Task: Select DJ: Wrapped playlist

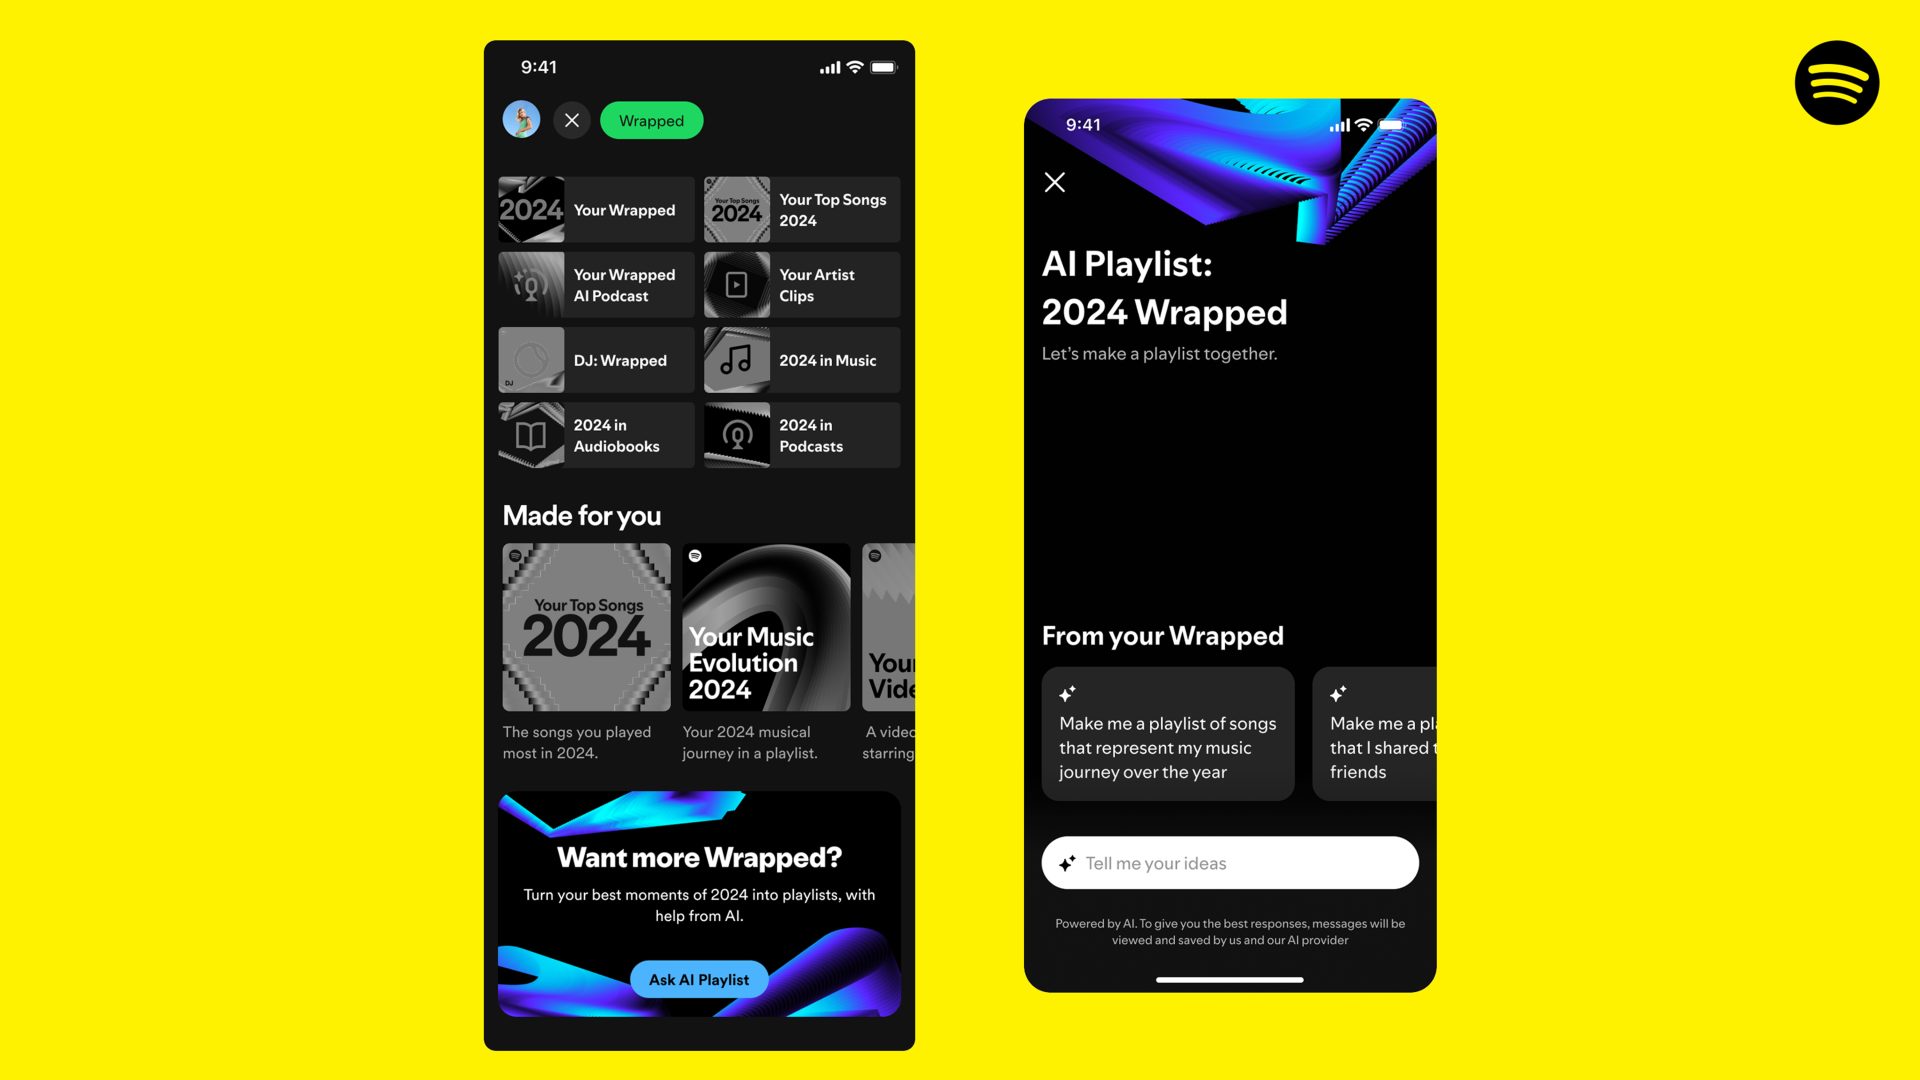Action: click(x=596, y=360)
